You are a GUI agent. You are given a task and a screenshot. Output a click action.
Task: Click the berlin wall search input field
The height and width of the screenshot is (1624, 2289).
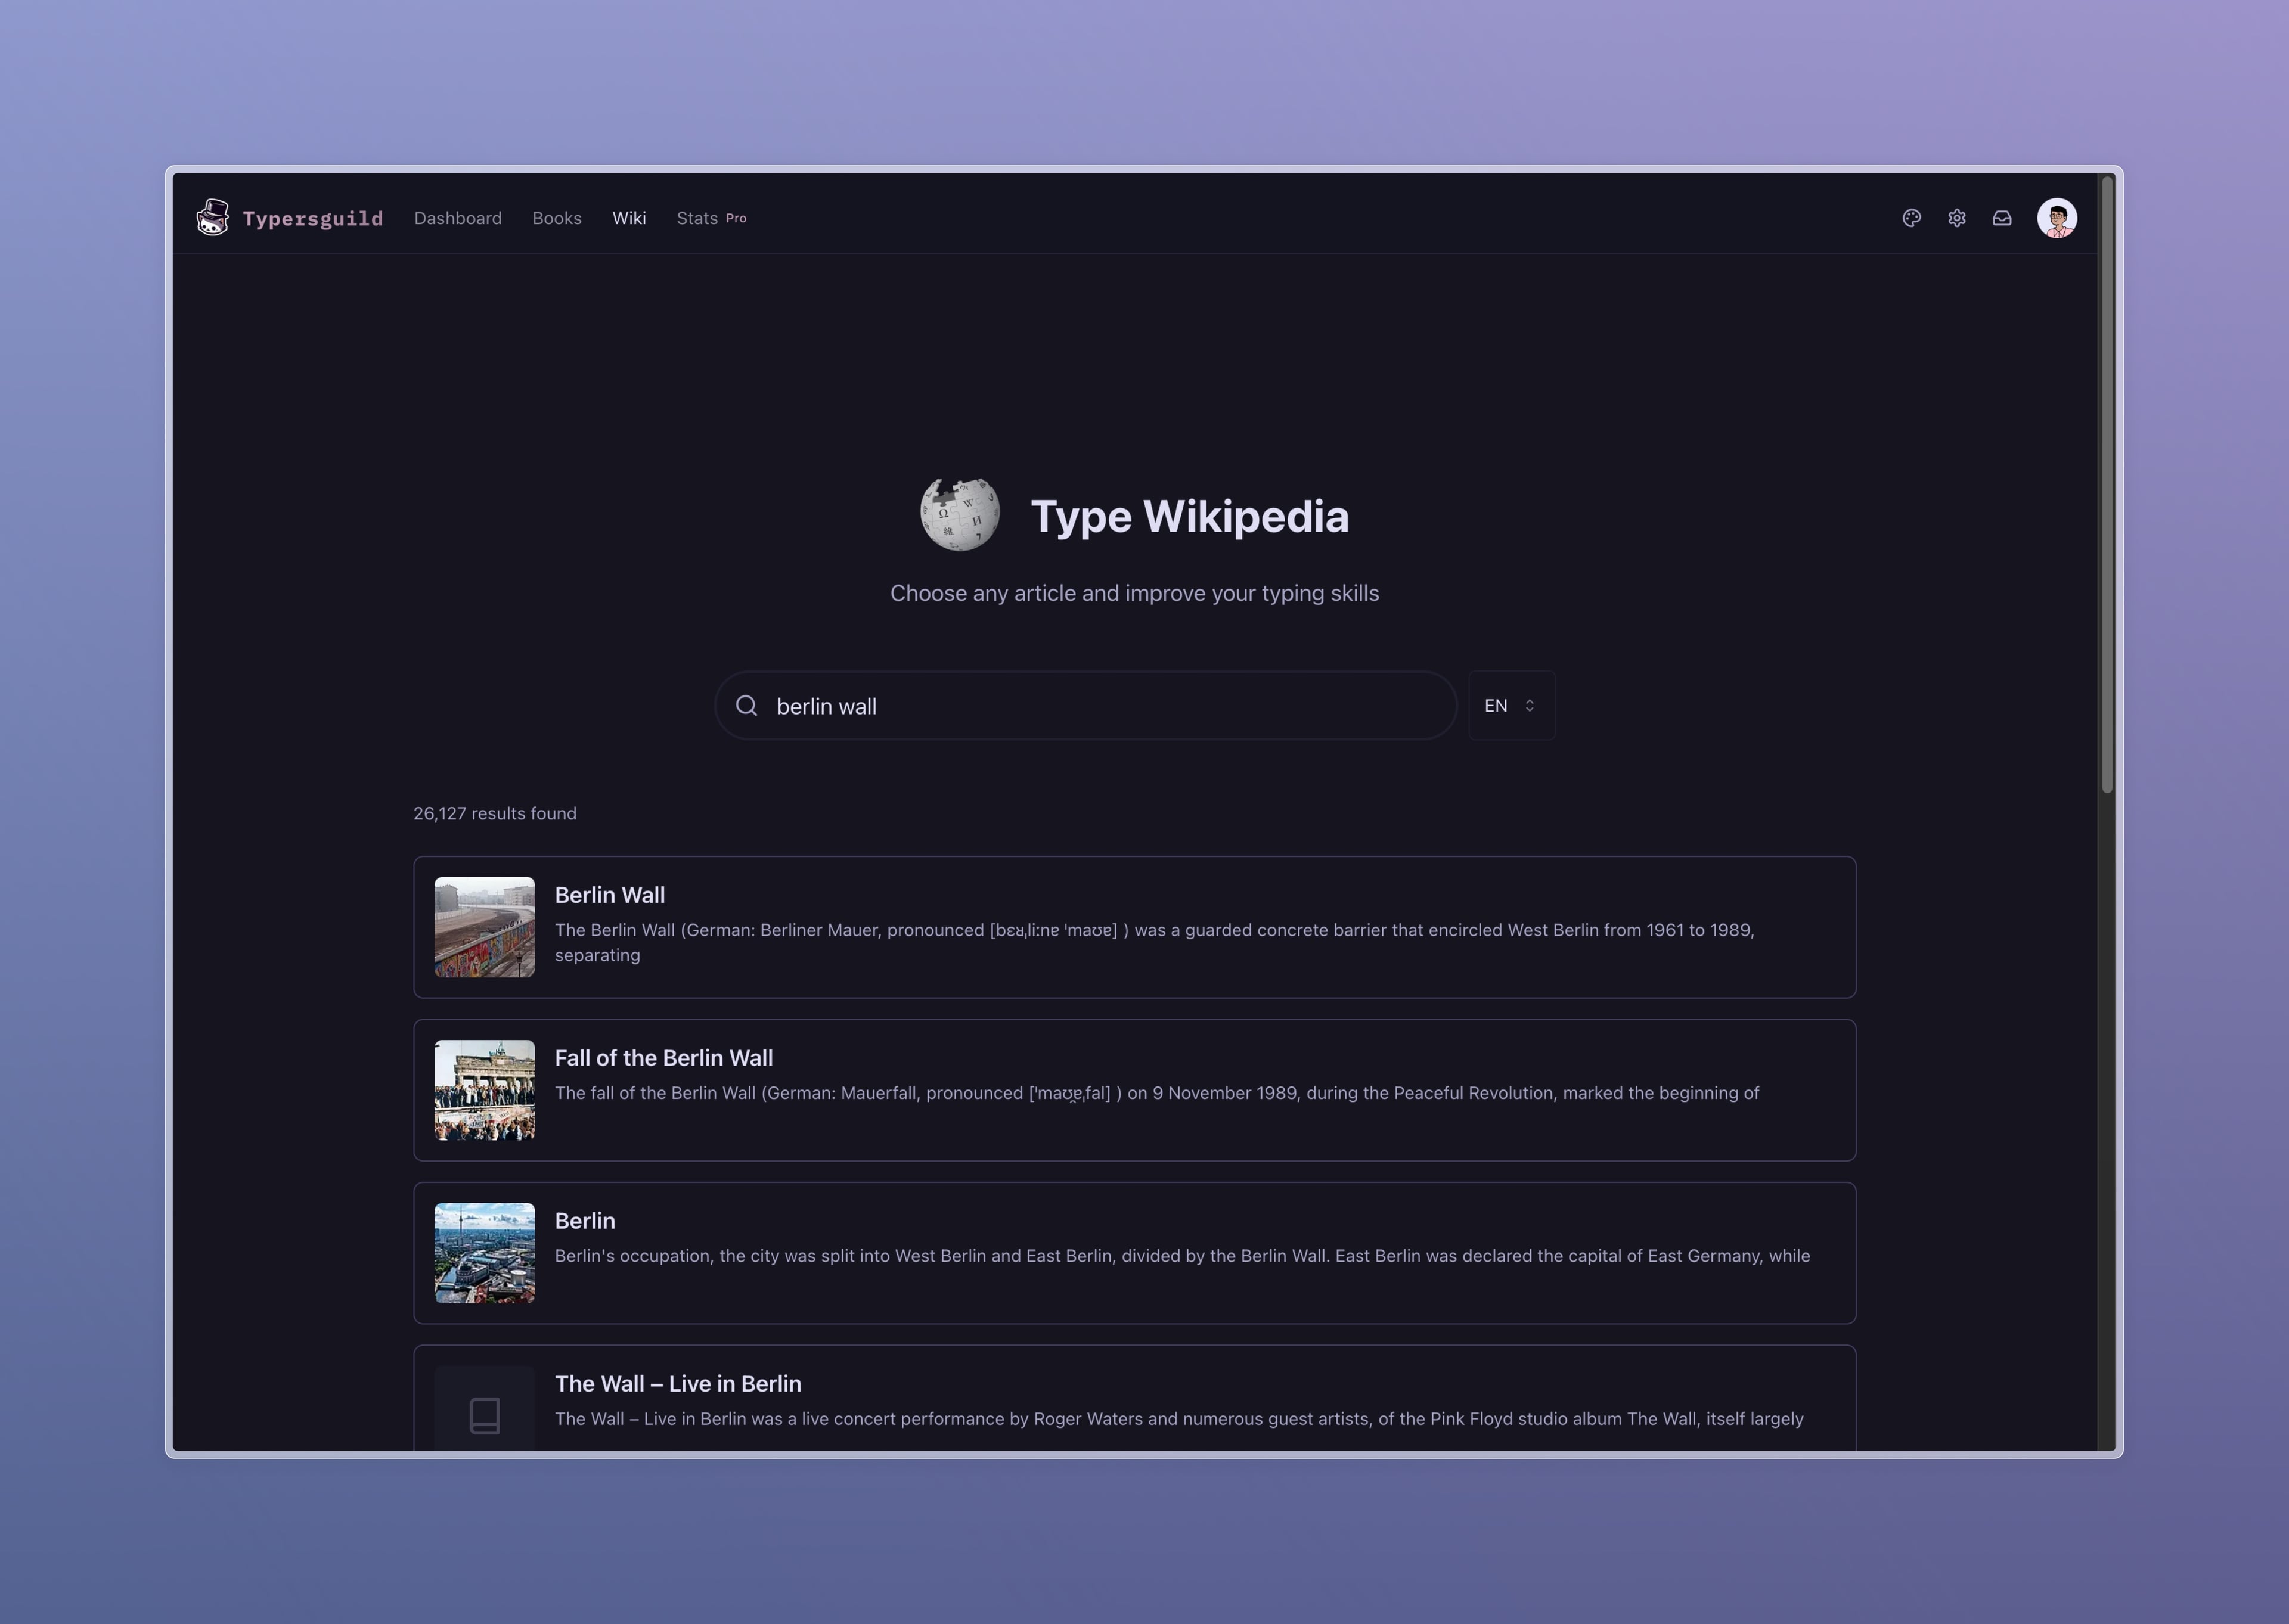[1085, 705]
